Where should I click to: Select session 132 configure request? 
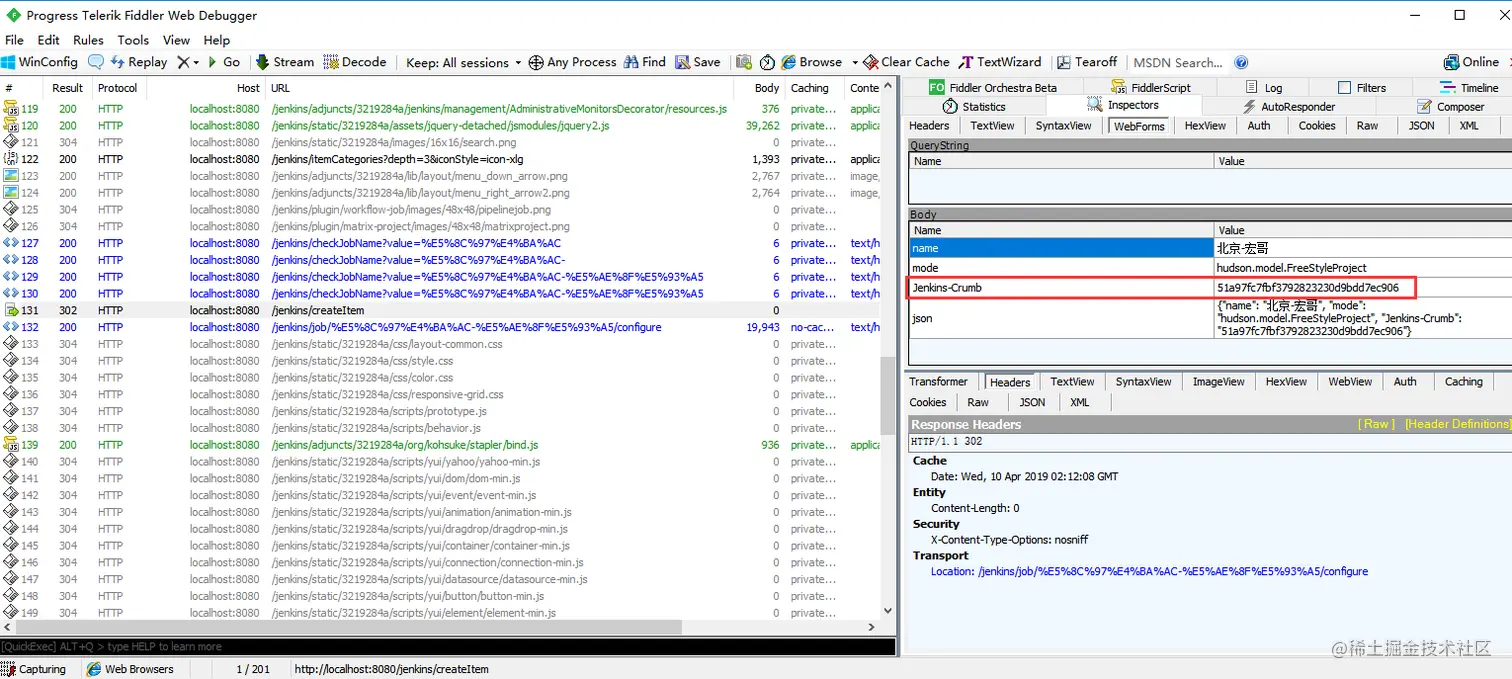tap(440, 327)
